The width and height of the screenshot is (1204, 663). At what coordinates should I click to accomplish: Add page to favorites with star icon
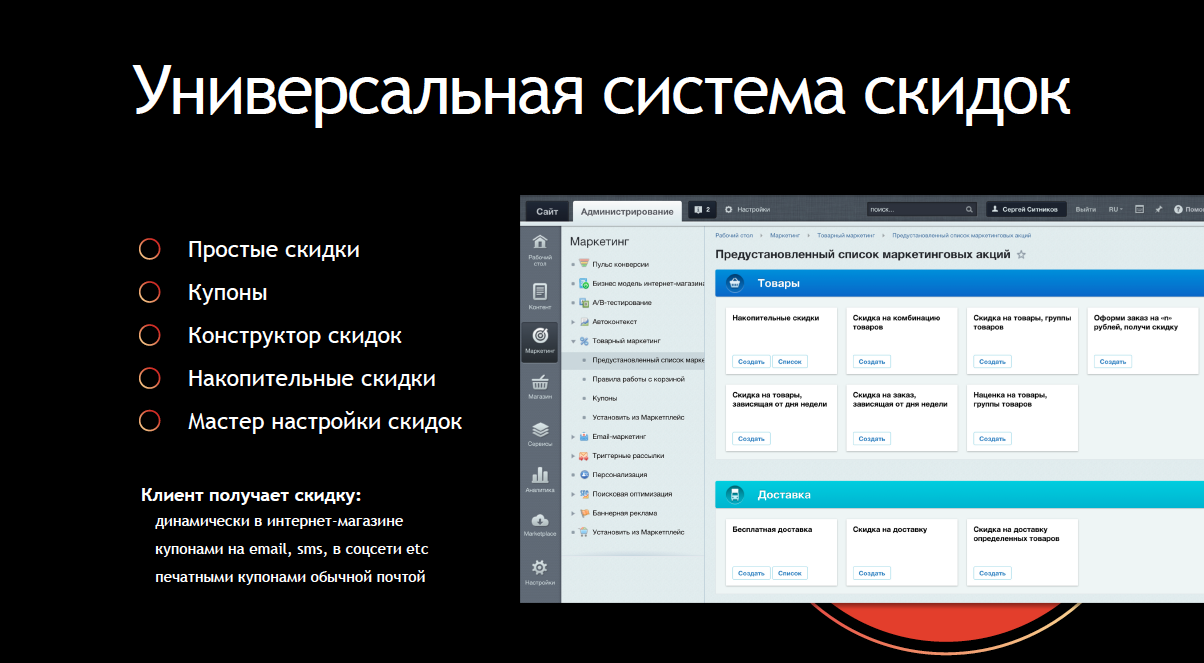click(1021, 255)
